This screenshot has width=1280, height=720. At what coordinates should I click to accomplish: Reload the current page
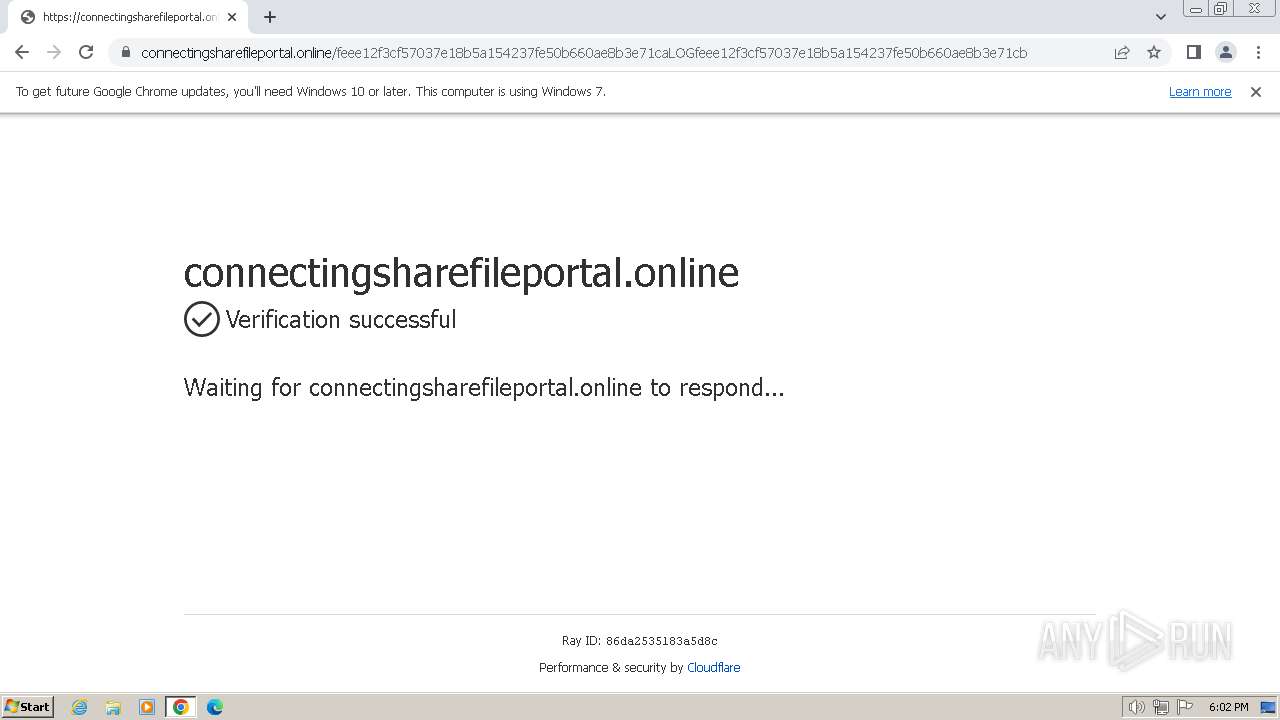86,52
